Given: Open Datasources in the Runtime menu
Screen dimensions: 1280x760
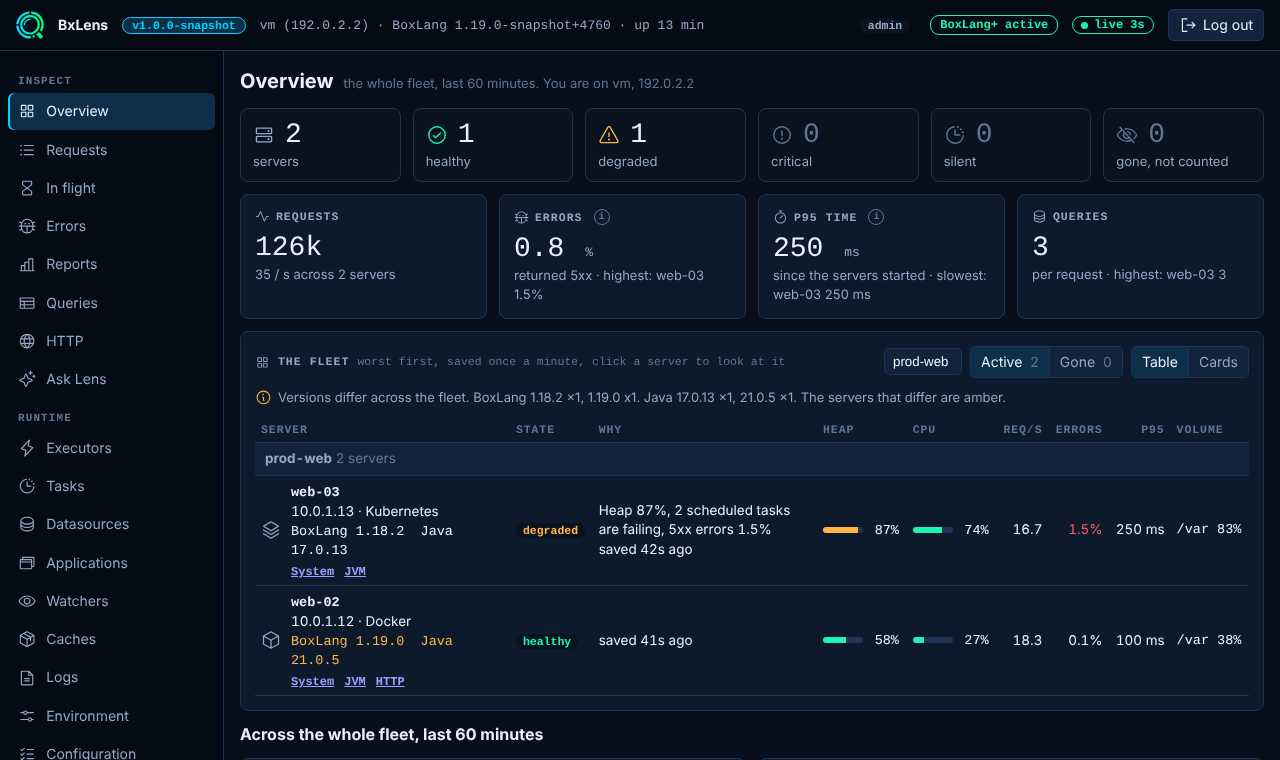Looking at the screenshot, I should click(111, 524).
